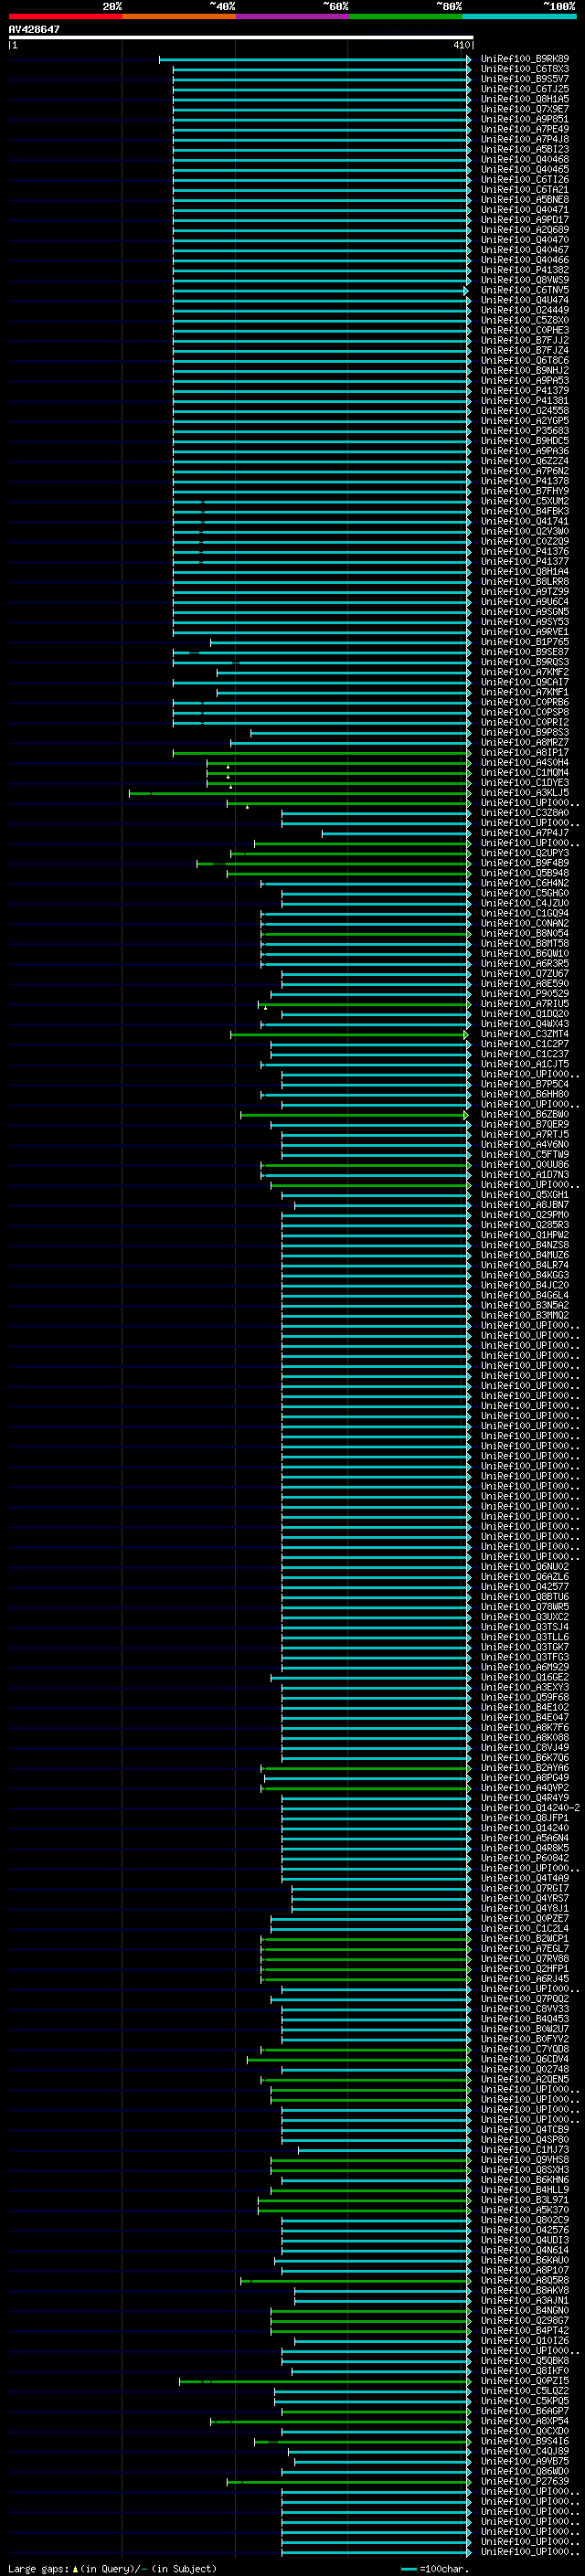Select the UniRef100_A4S0H4 label
Image resolution: width=585 pixels, height=2576 pixels.
pos(525,763)
